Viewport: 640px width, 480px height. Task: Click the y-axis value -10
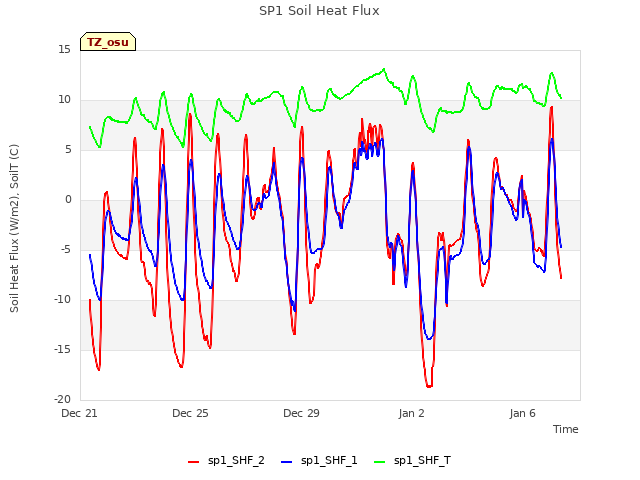63,300
